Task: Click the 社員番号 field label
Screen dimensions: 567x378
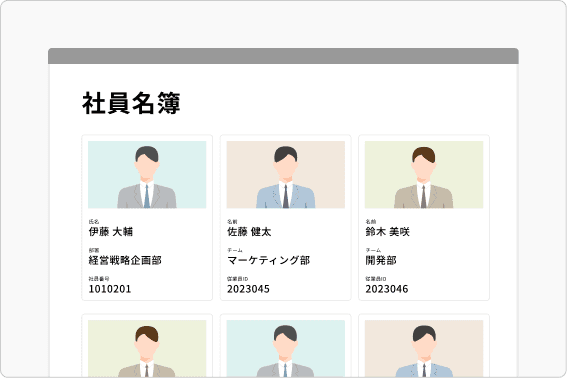Action: tap(99, 279)
